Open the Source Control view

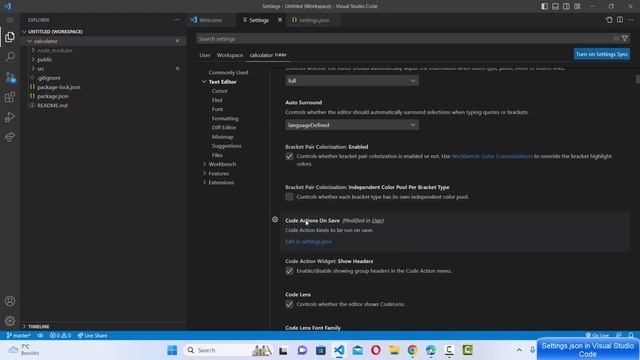(x=10, y=77)
